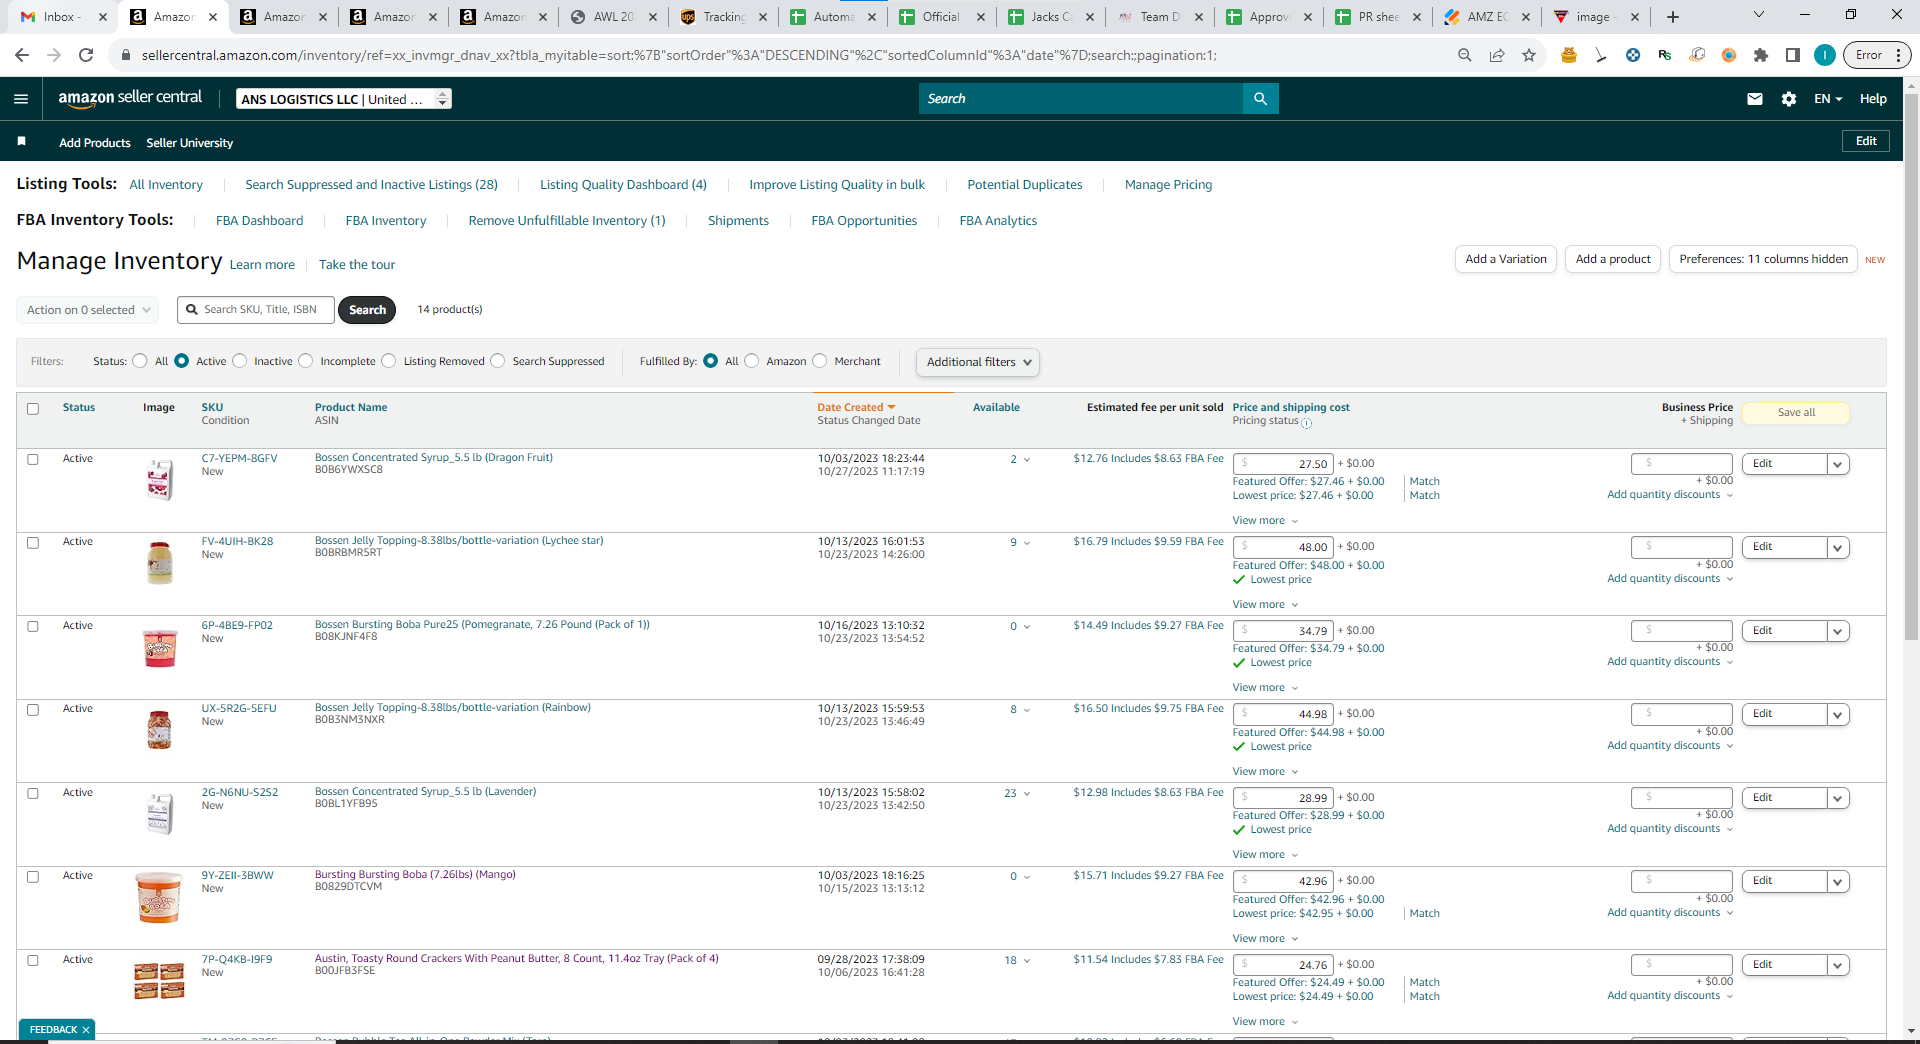This screenshot has height=1044, width=1920.
Task: Go back with browser back arrow
Action: click(22, 55)
